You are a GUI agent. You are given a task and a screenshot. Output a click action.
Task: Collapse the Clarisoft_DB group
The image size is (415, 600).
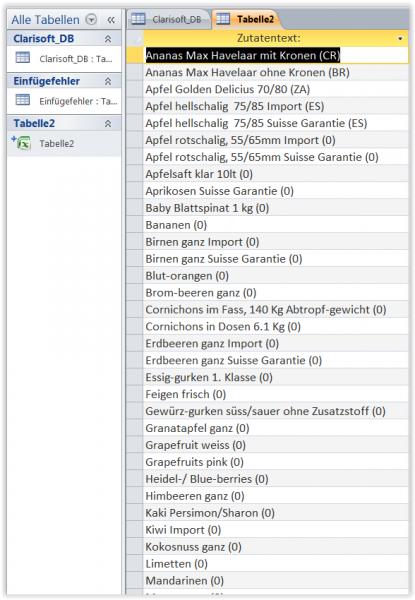[108, 39]
